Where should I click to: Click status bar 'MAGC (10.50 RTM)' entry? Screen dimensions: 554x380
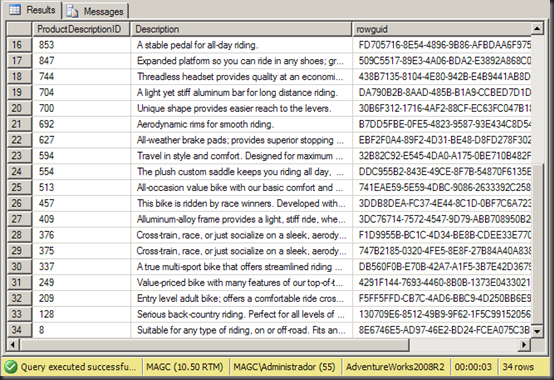185,367
